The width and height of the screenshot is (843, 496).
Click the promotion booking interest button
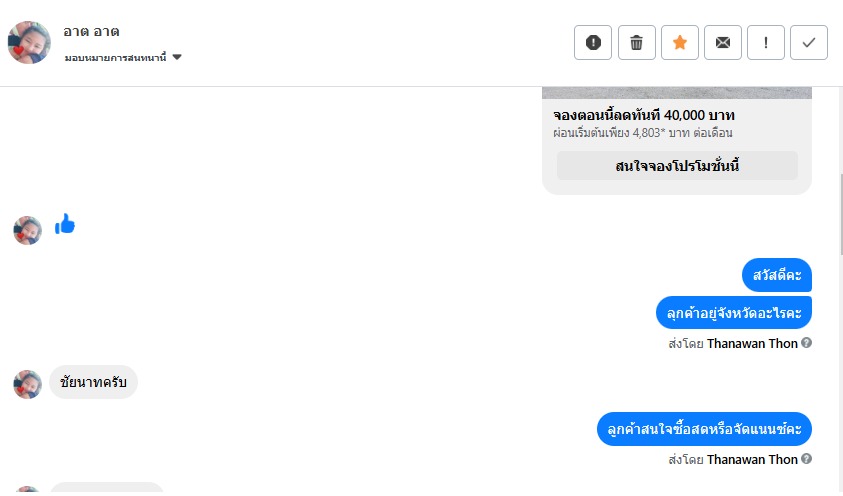(677, 166)
